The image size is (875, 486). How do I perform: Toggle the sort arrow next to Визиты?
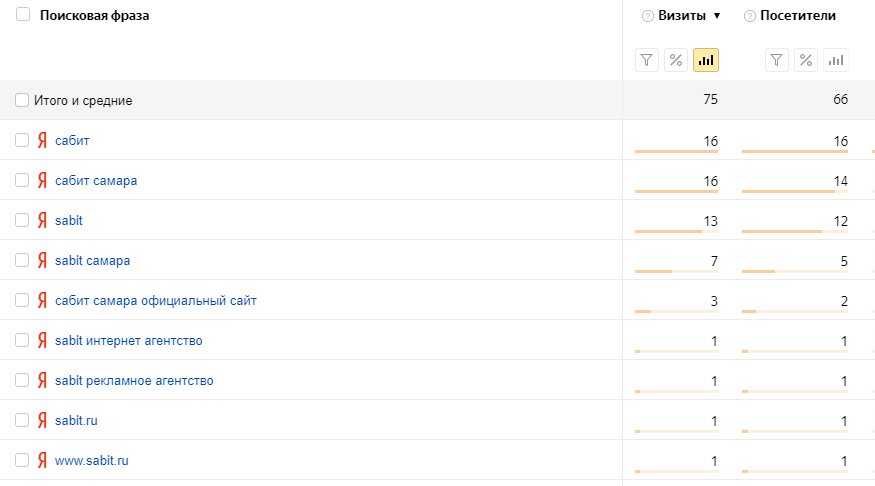(717, 16)
